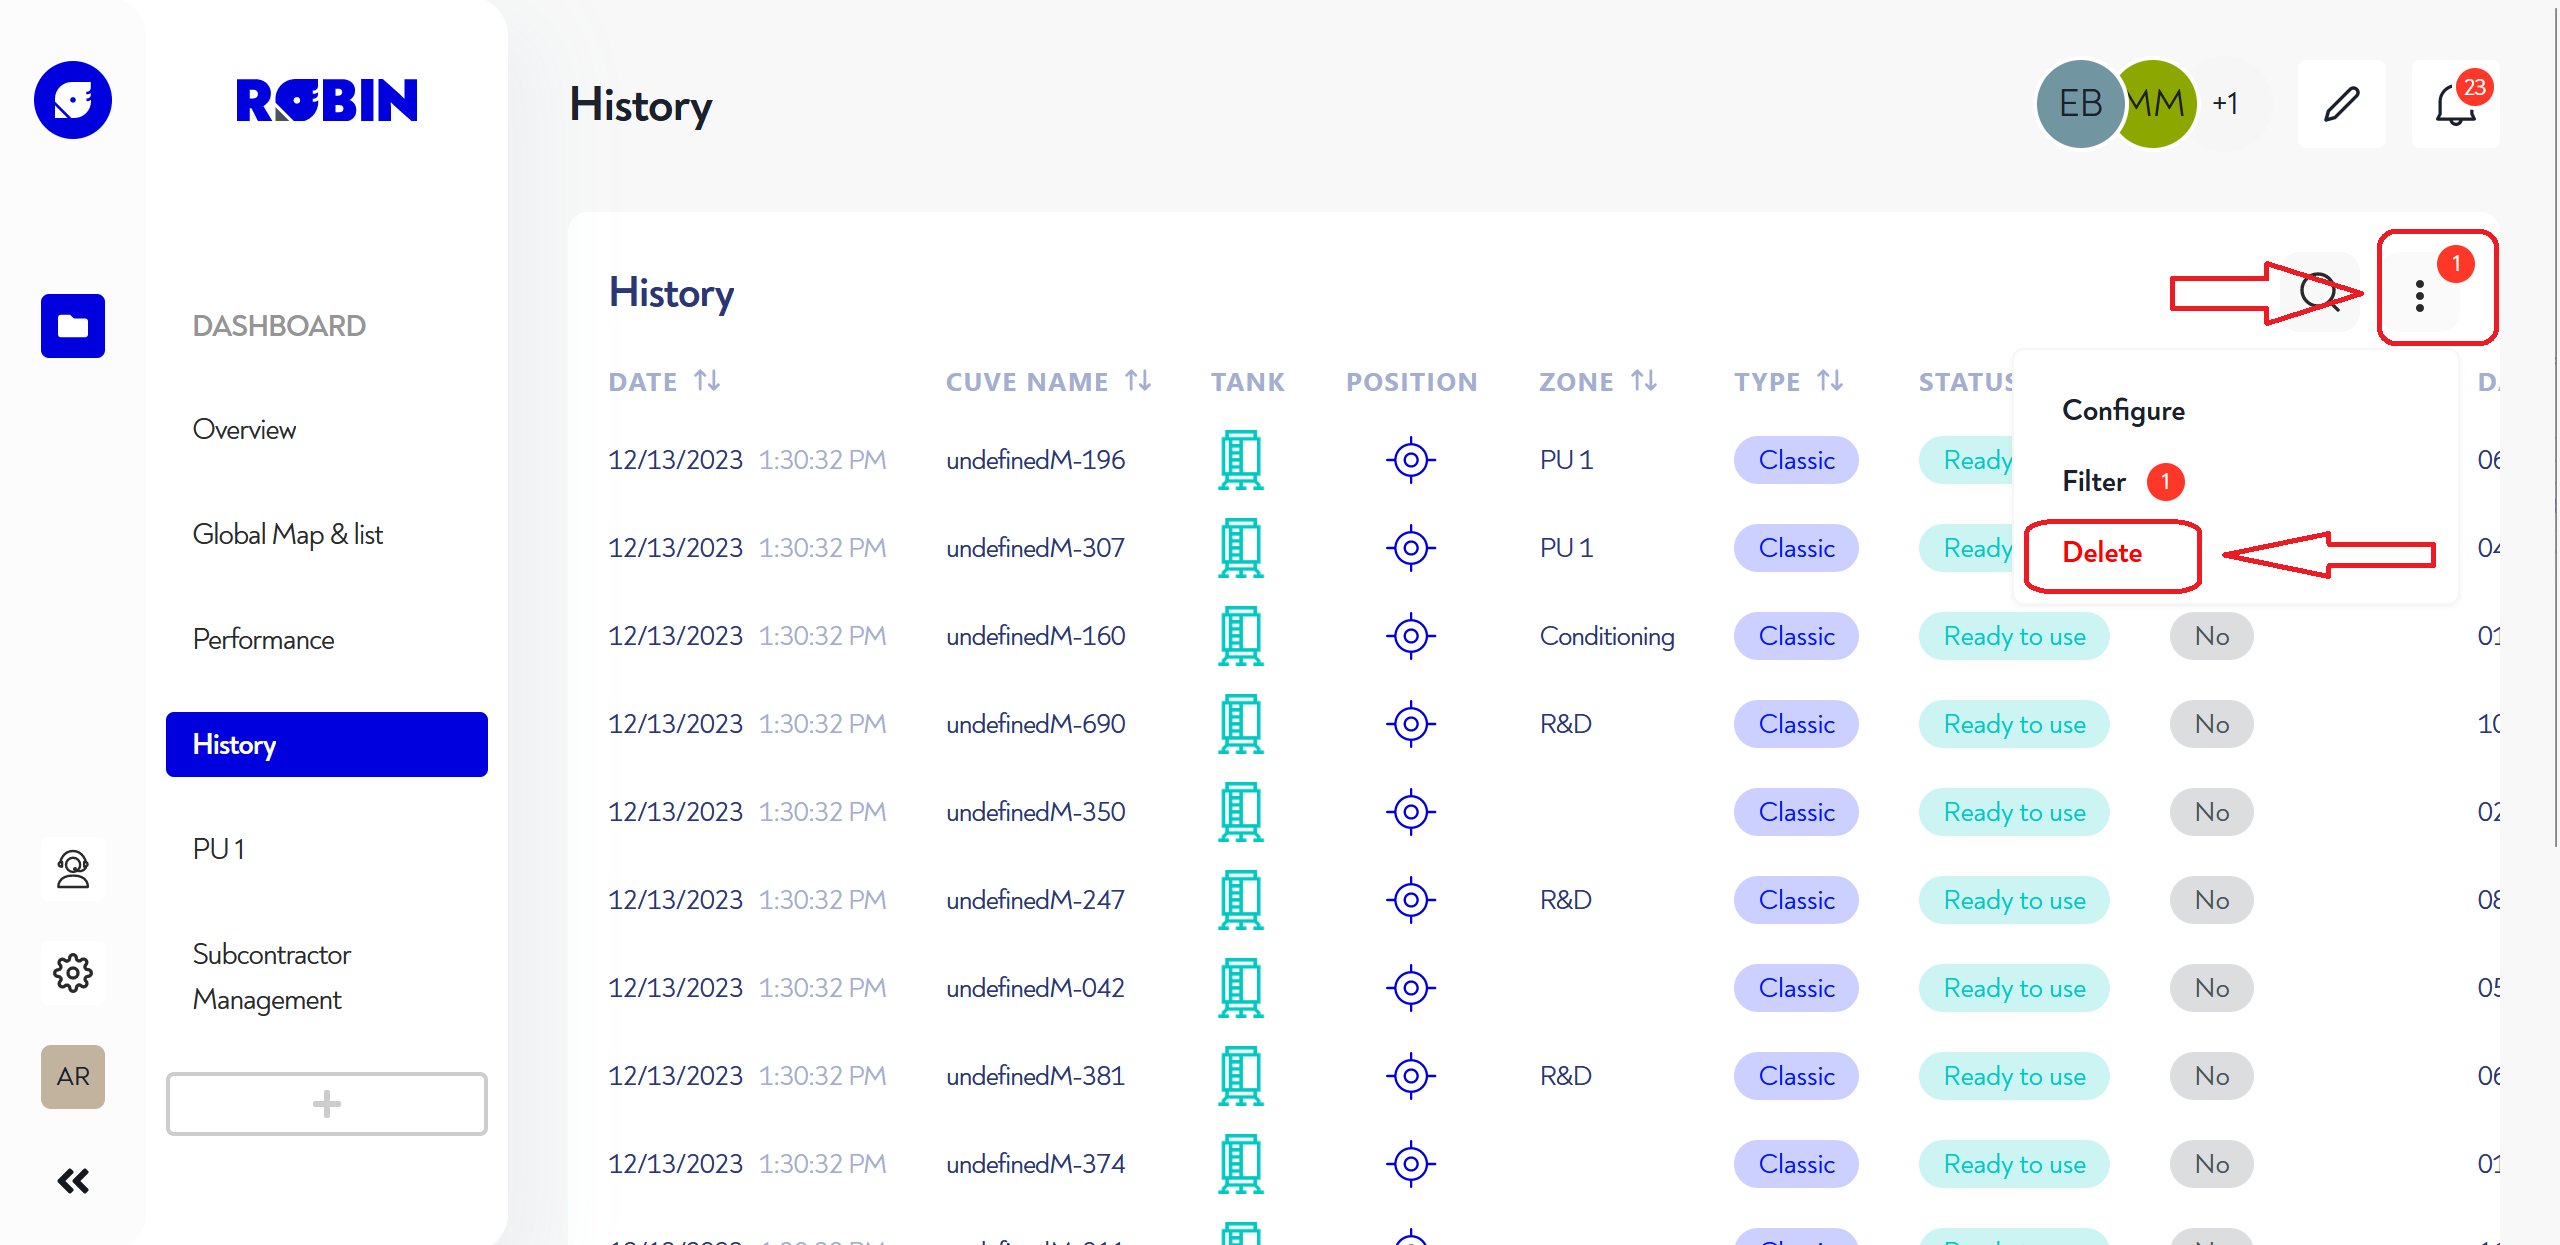Click the three-dot menu icon
Screen dimensions: 2560x1245
(2421, 295)
